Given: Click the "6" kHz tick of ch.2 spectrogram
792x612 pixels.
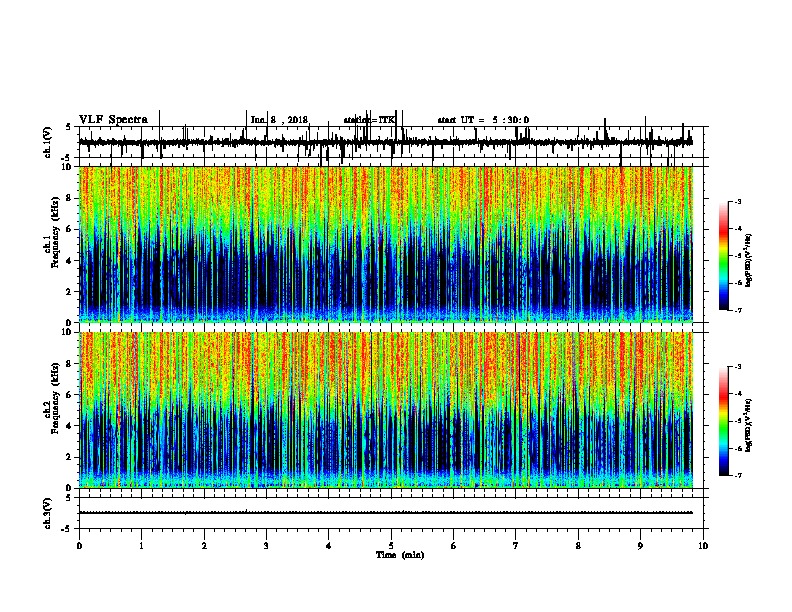Looking at the screenshot, I should coord(70,395).
